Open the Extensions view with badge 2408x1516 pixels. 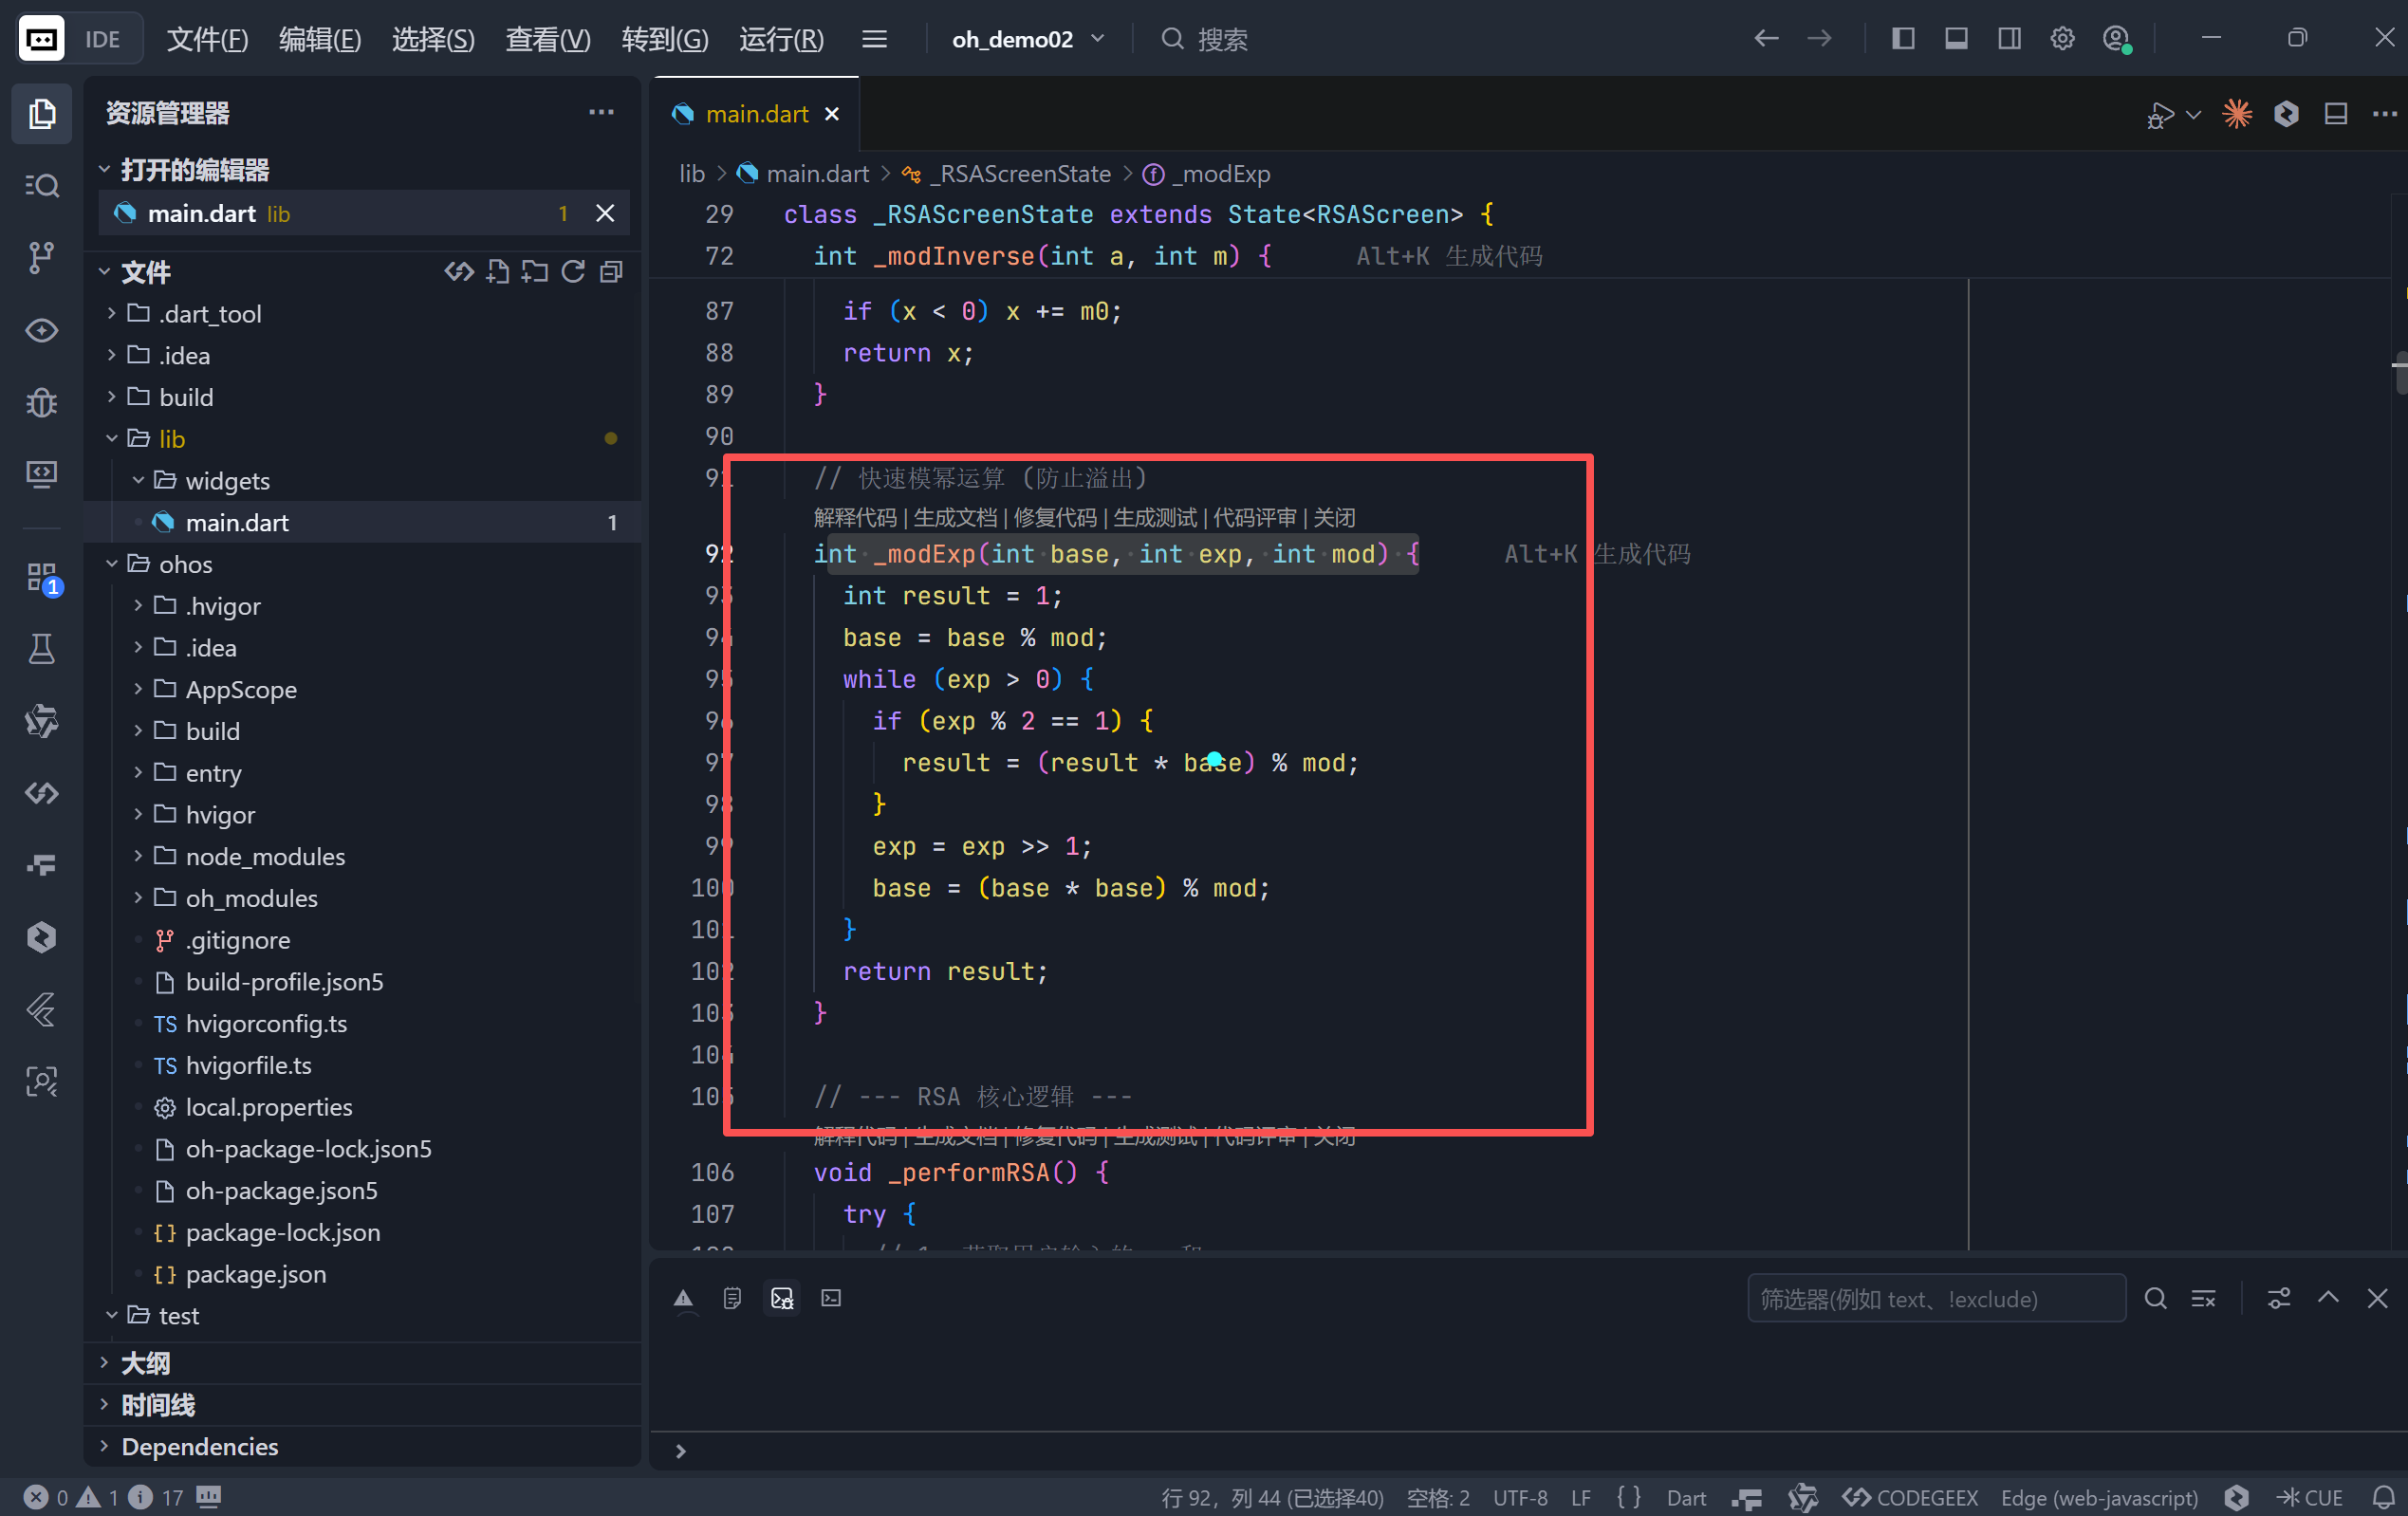[x=41, y=578]
